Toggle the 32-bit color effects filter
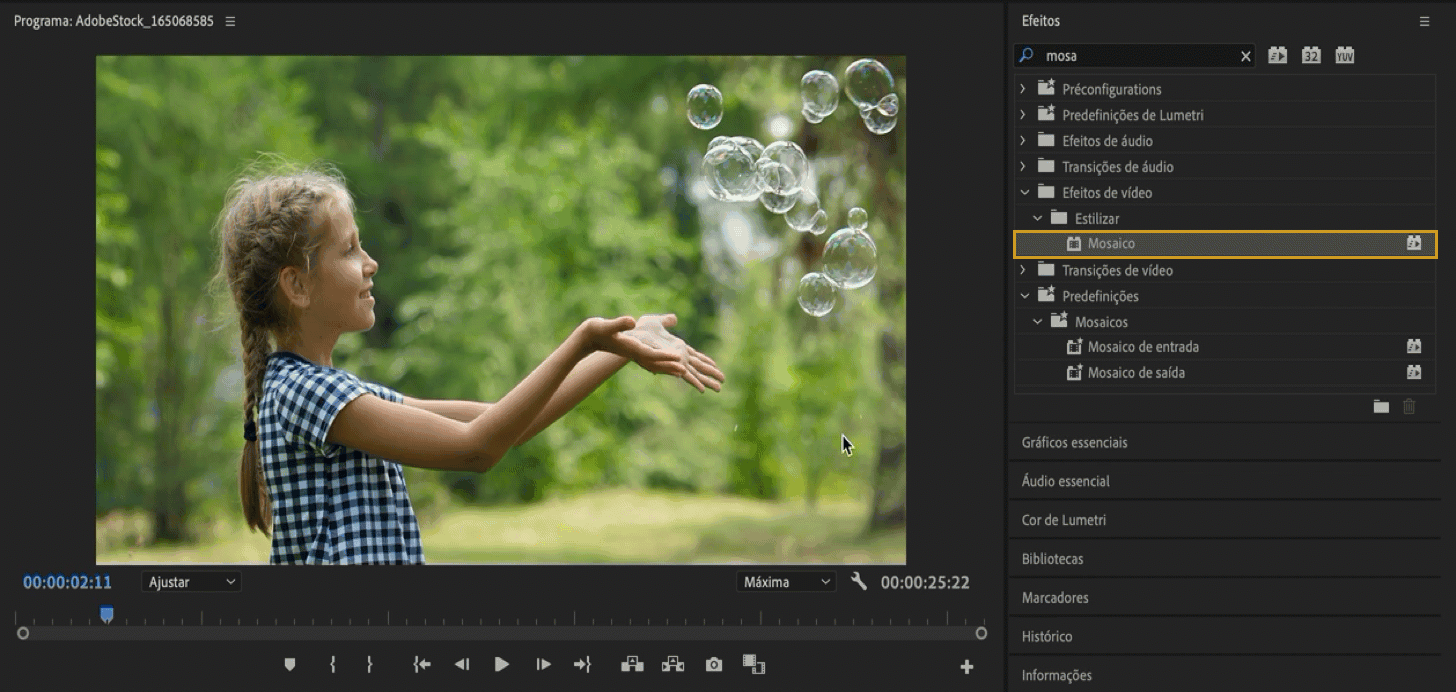Viewport: 1456px width, 692px height. pos(1311,55)
